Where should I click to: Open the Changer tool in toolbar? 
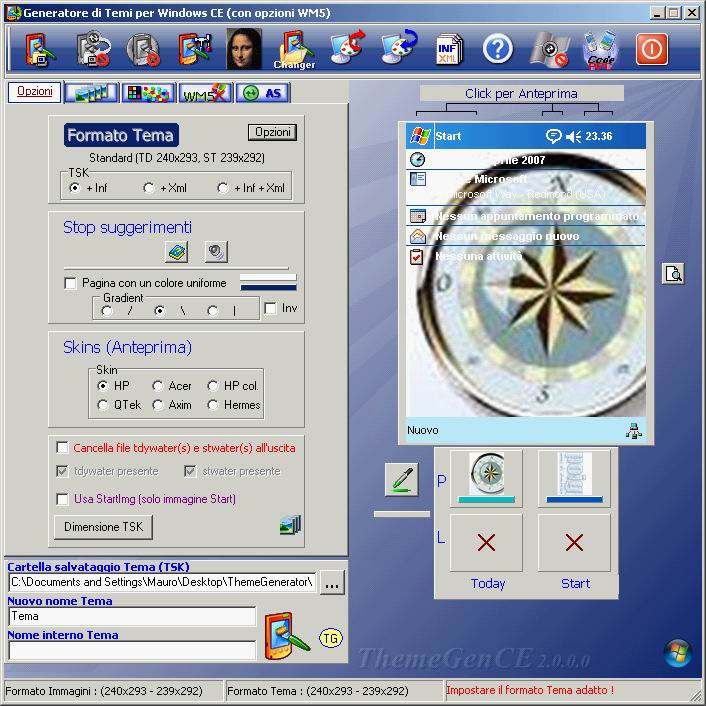coord(294,49)
